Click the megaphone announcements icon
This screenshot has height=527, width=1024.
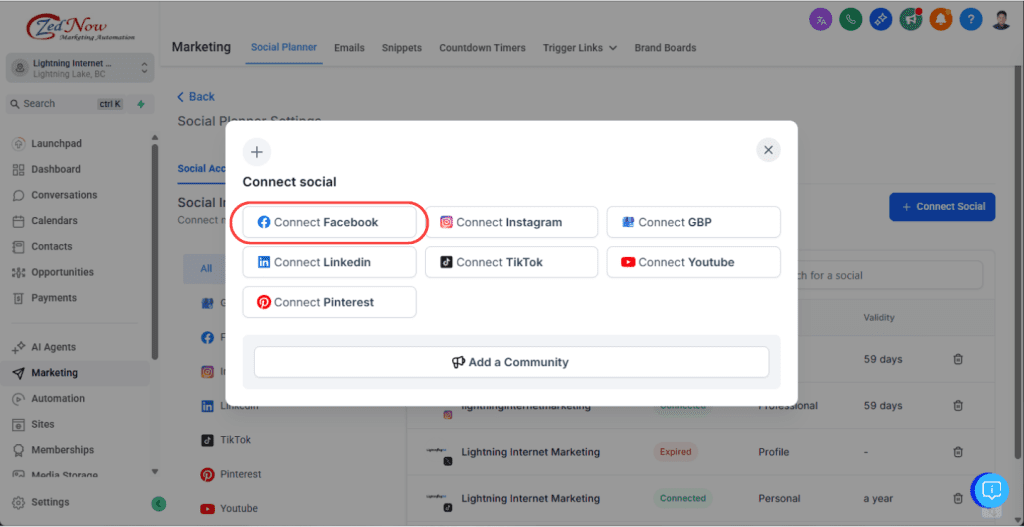coord(910,19)
